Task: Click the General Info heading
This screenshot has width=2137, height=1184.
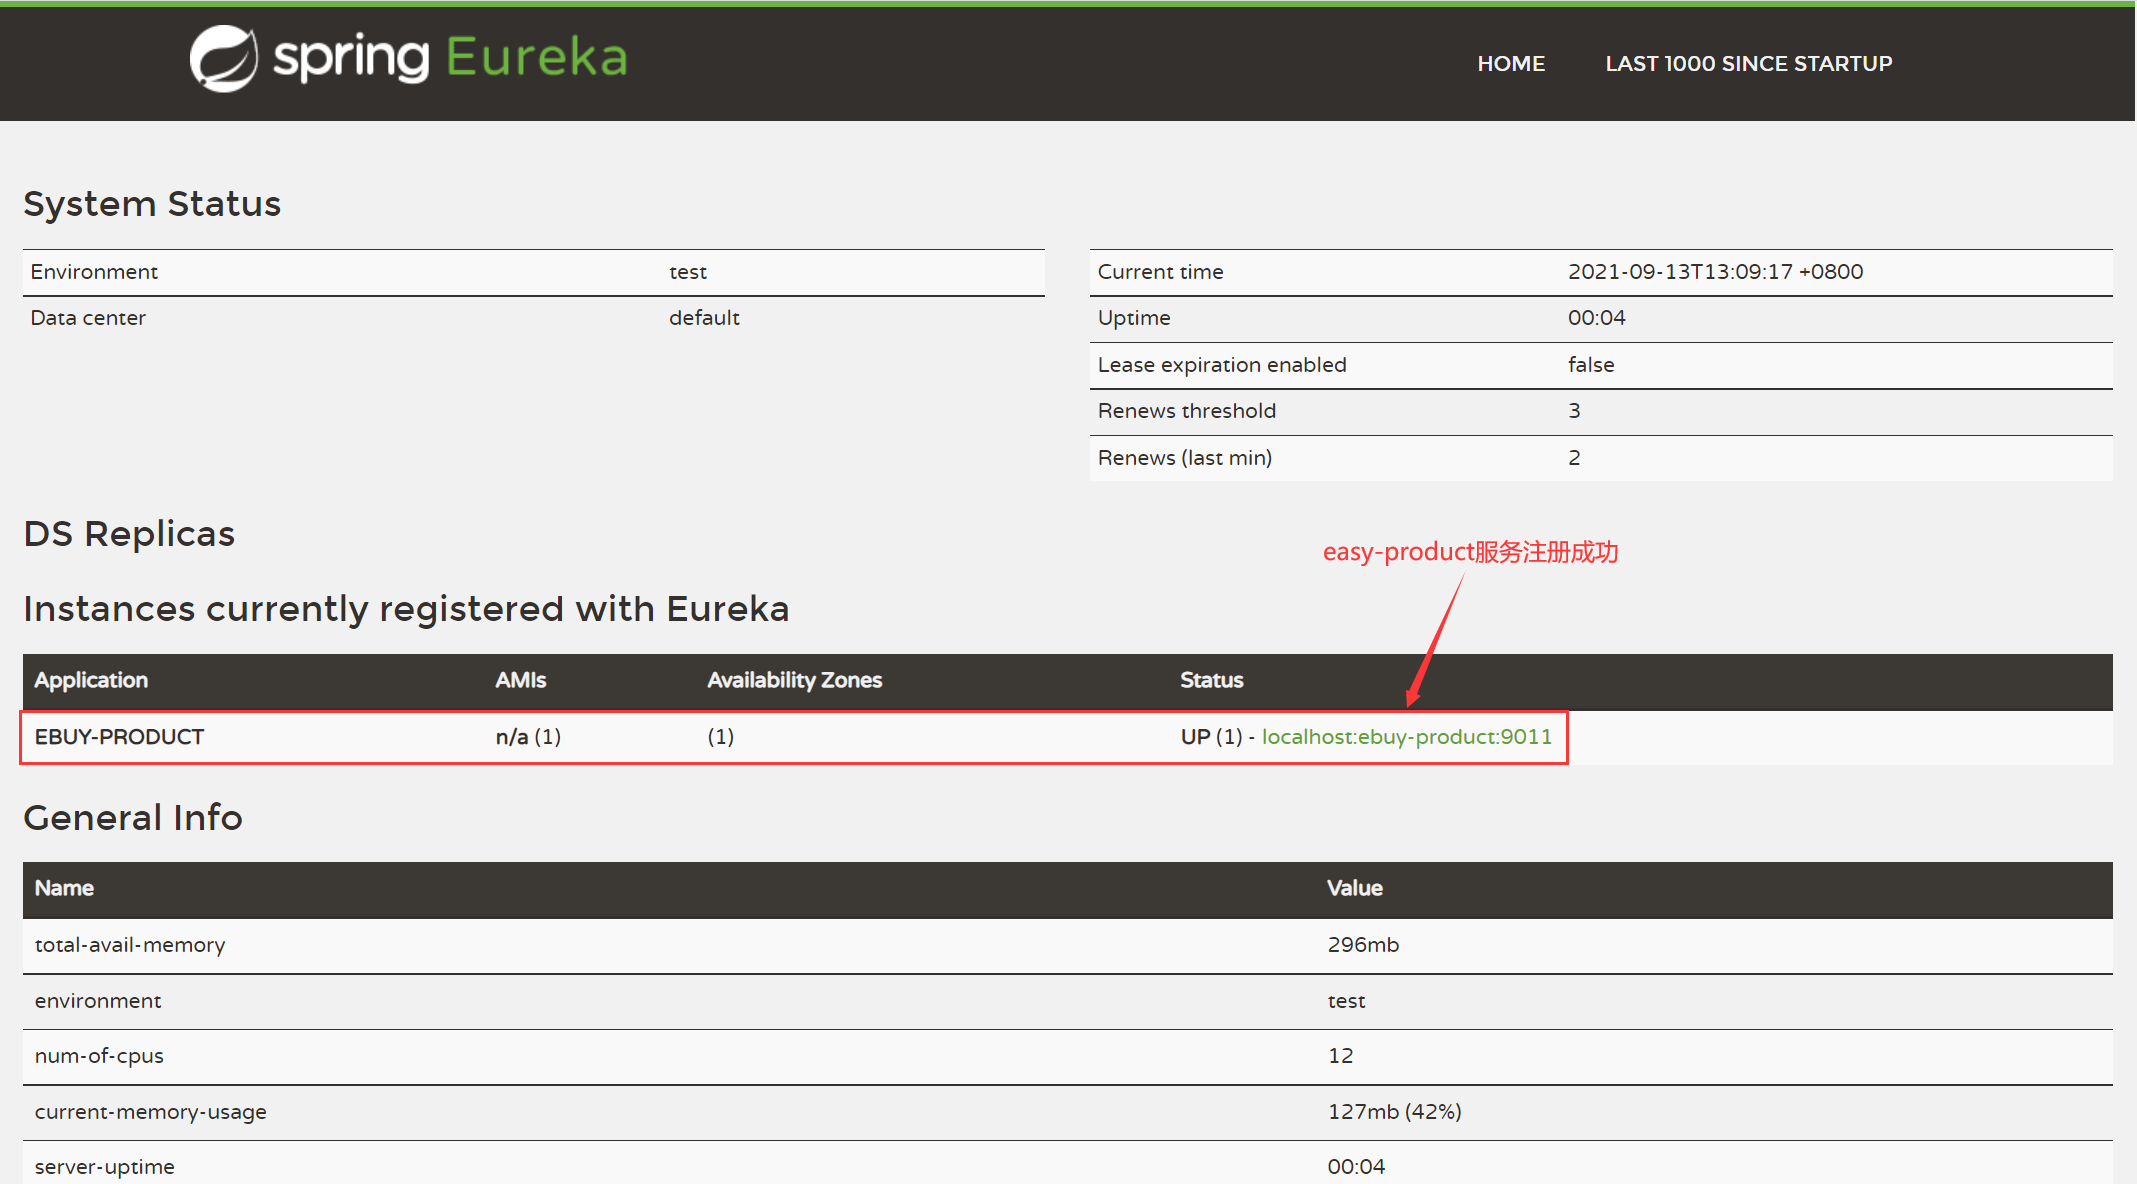Action: (x=133, y=818)
